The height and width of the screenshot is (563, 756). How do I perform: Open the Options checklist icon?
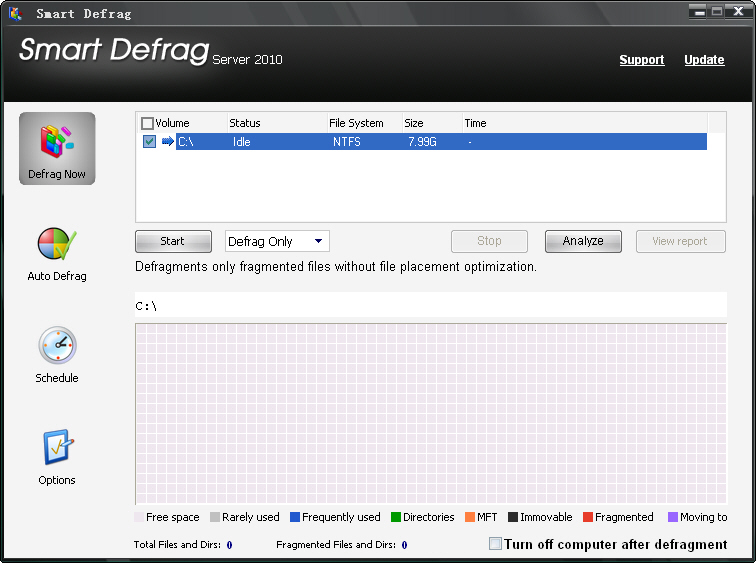click(58, 447)
